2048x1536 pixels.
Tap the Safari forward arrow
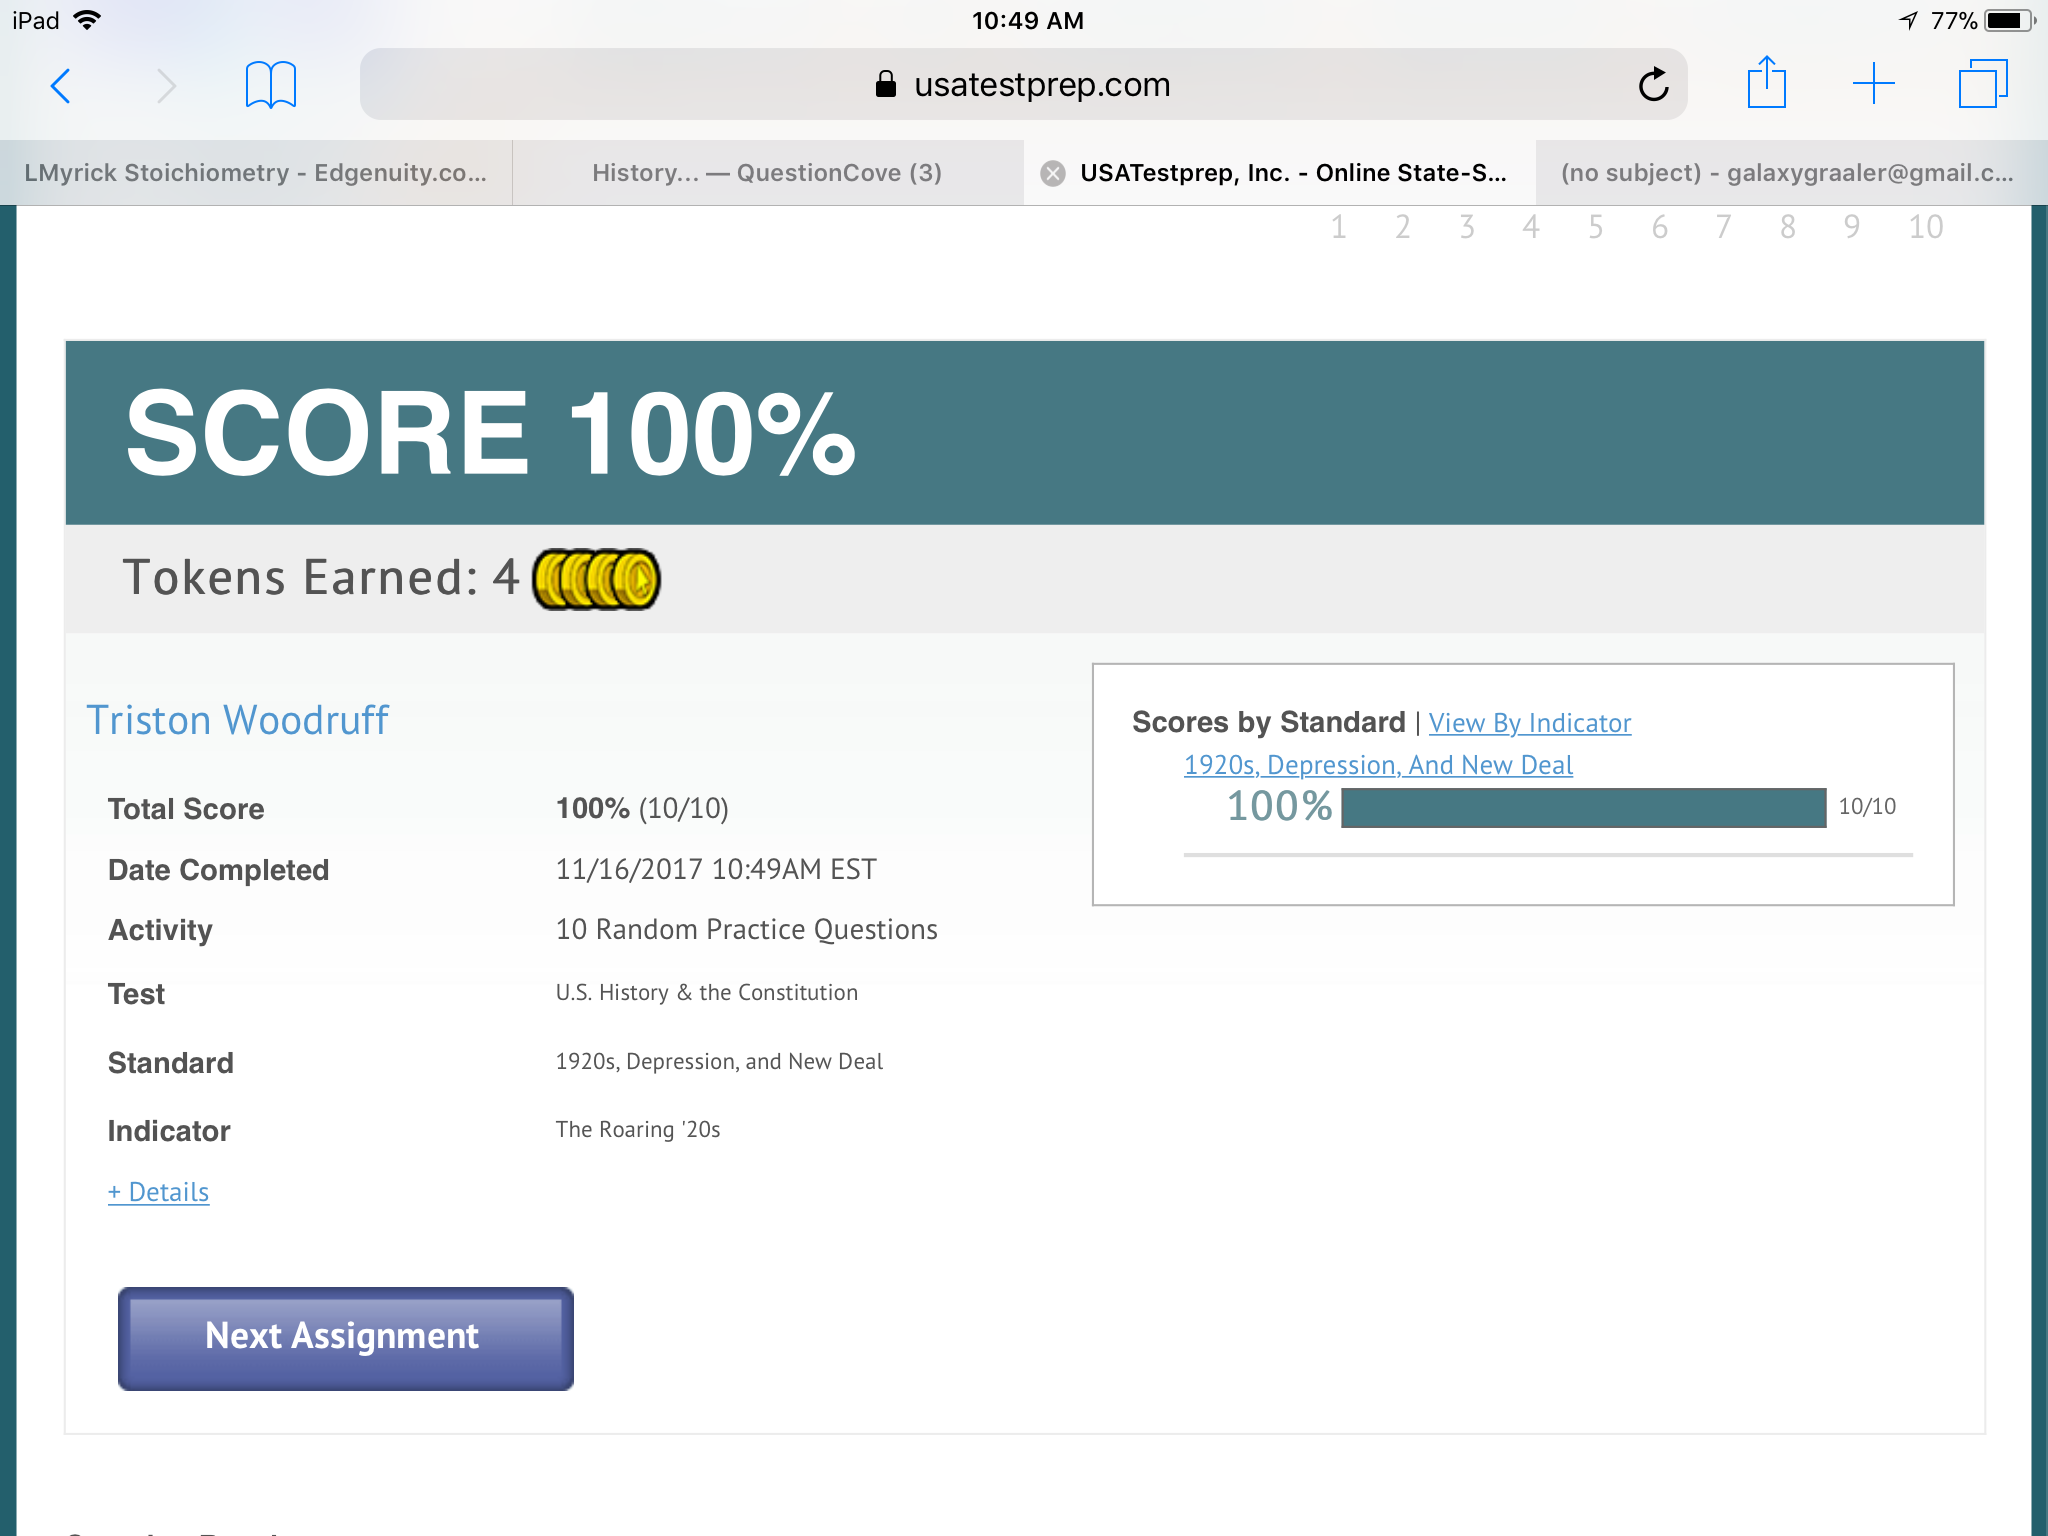pos(166,86)
